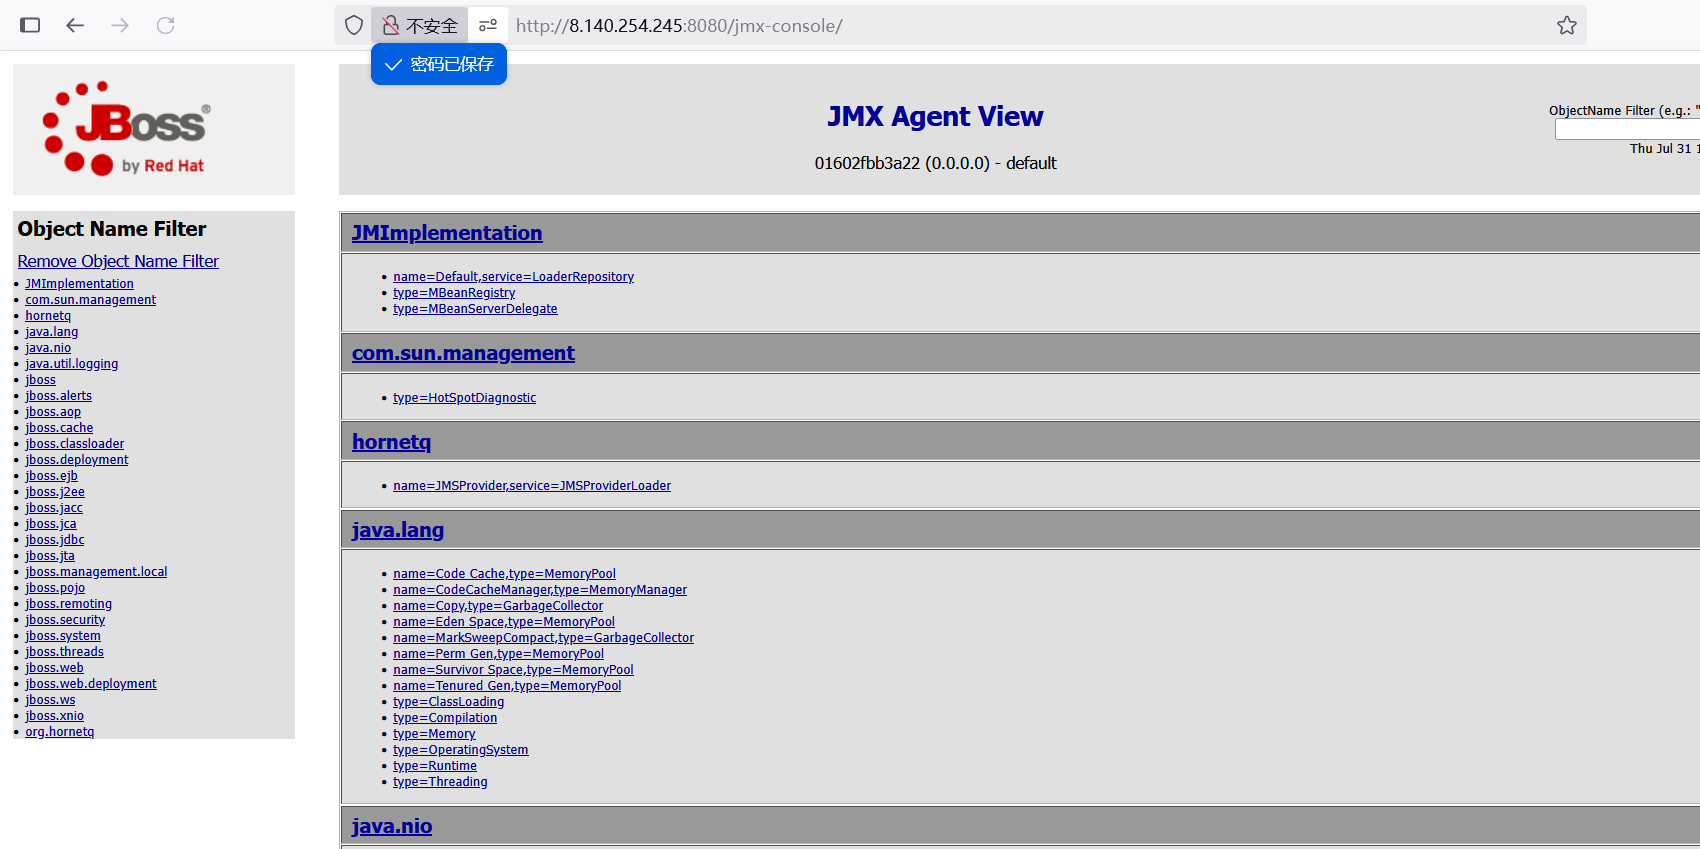
Task: Open type=Threading MBean link
Action: click(440, 782)
